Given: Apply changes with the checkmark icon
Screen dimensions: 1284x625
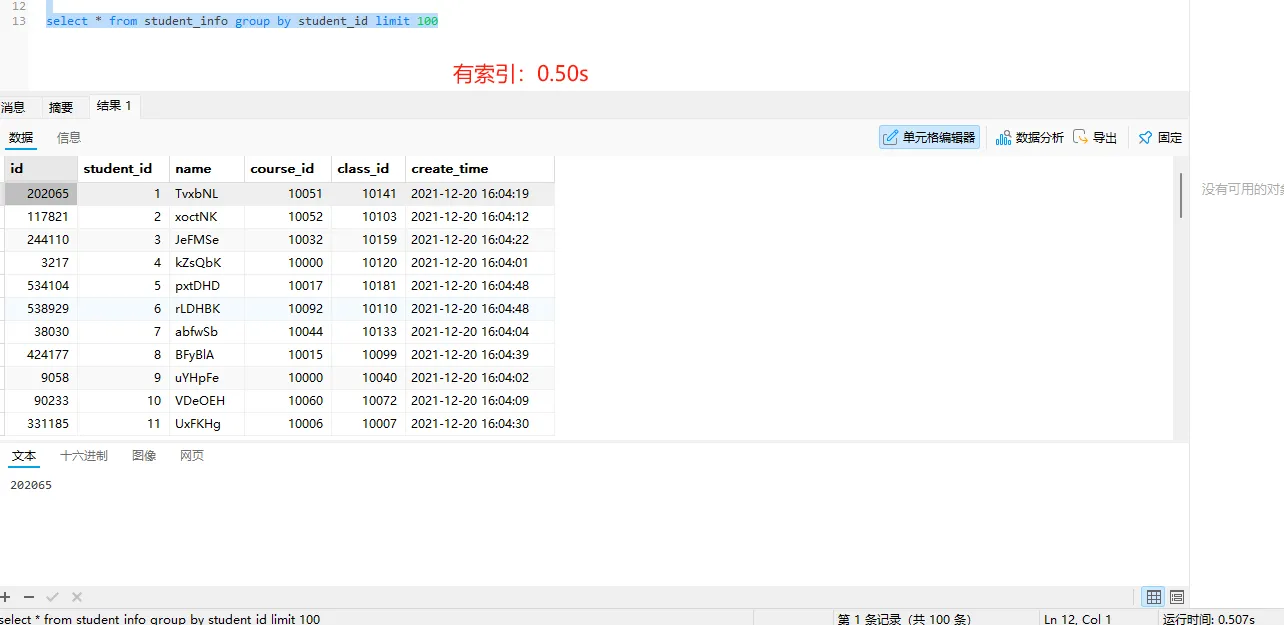Looking at the screenshot, I should 53,597.
